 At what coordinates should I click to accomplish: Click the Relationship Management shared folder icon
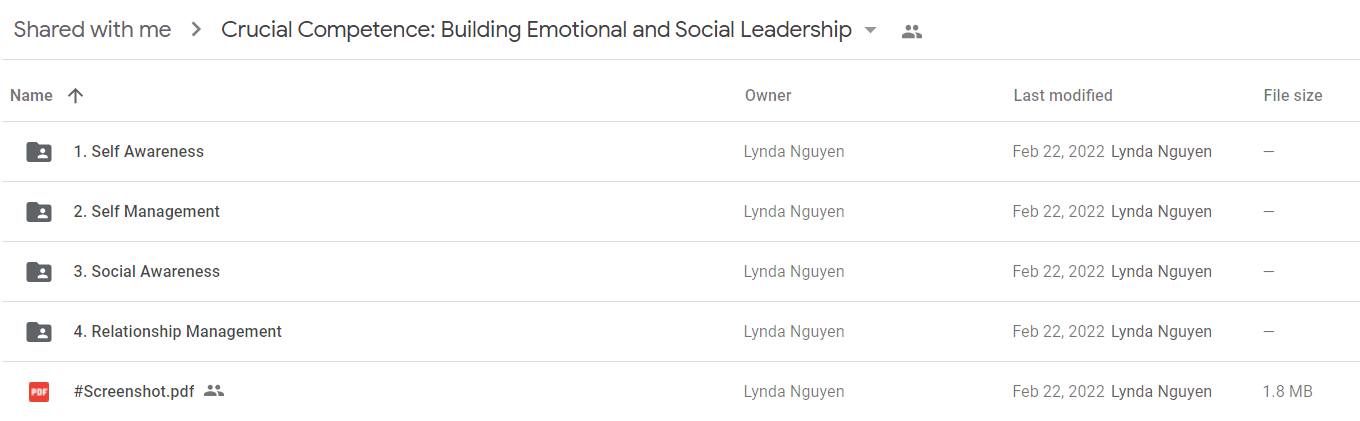(x=39, y=332)
